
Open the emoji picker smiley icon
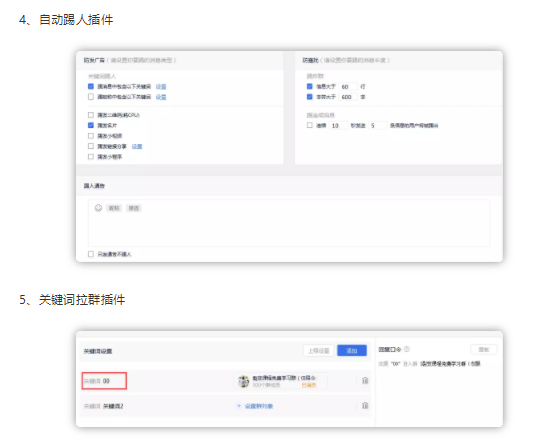tap(98, 208)
